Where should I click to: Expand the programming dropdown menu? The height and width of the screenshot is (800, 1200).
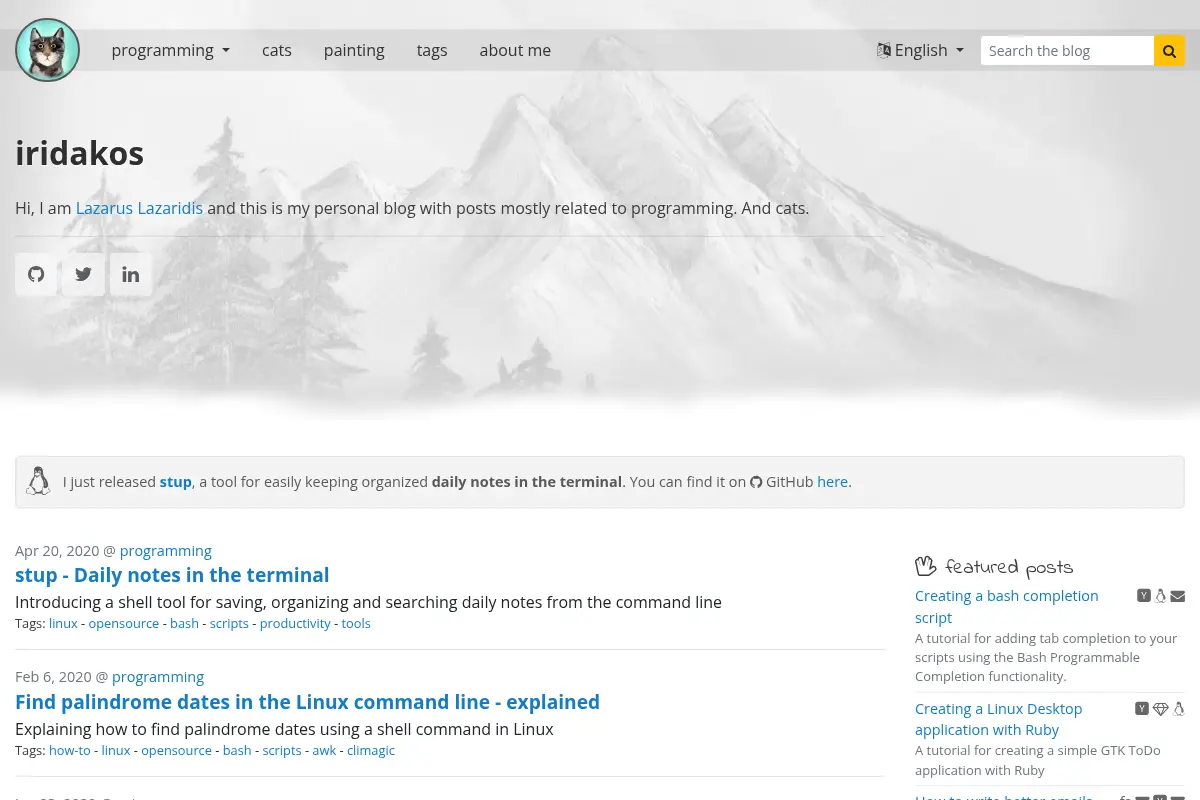pos(170,50)
